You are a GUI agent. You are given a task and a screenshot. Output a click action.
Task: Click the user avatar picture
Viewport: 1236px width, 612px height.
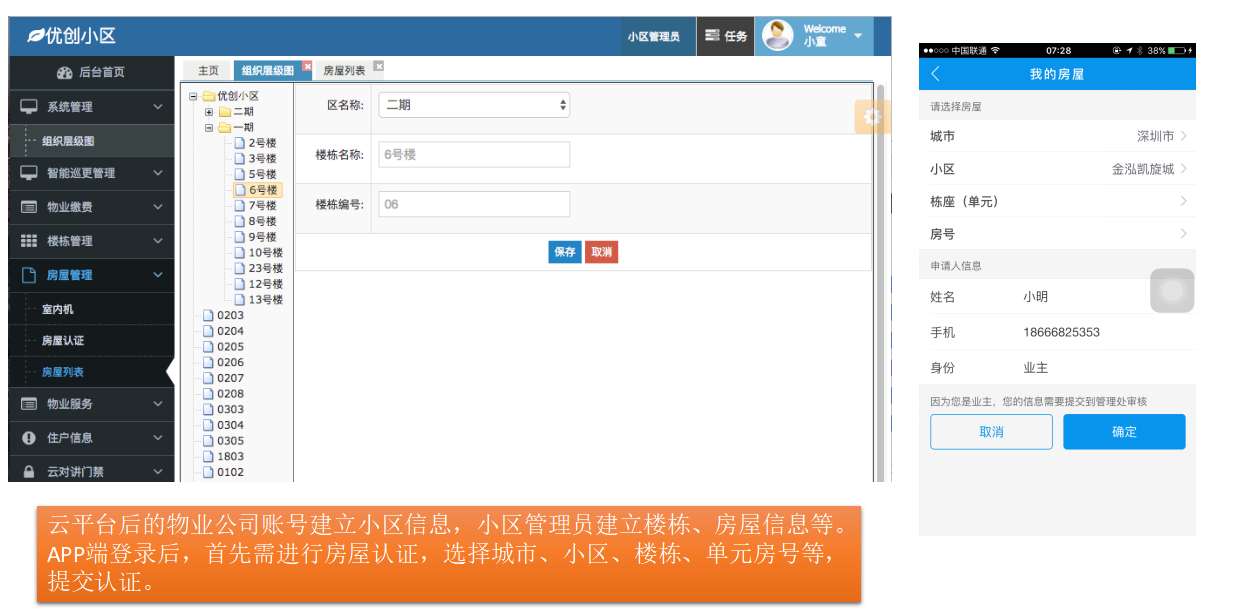777,36
